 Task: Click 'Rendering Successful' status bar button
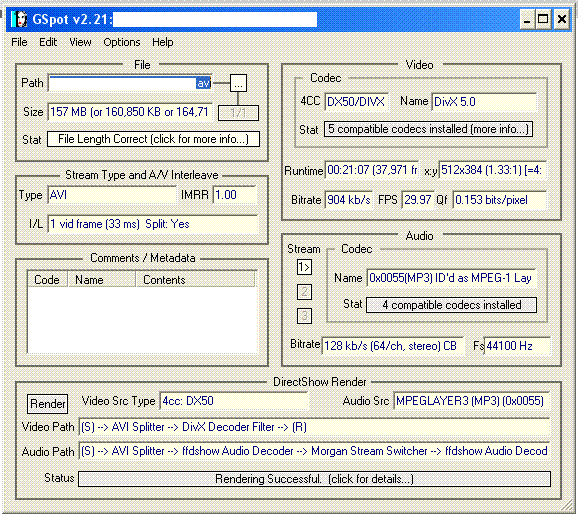314,479
